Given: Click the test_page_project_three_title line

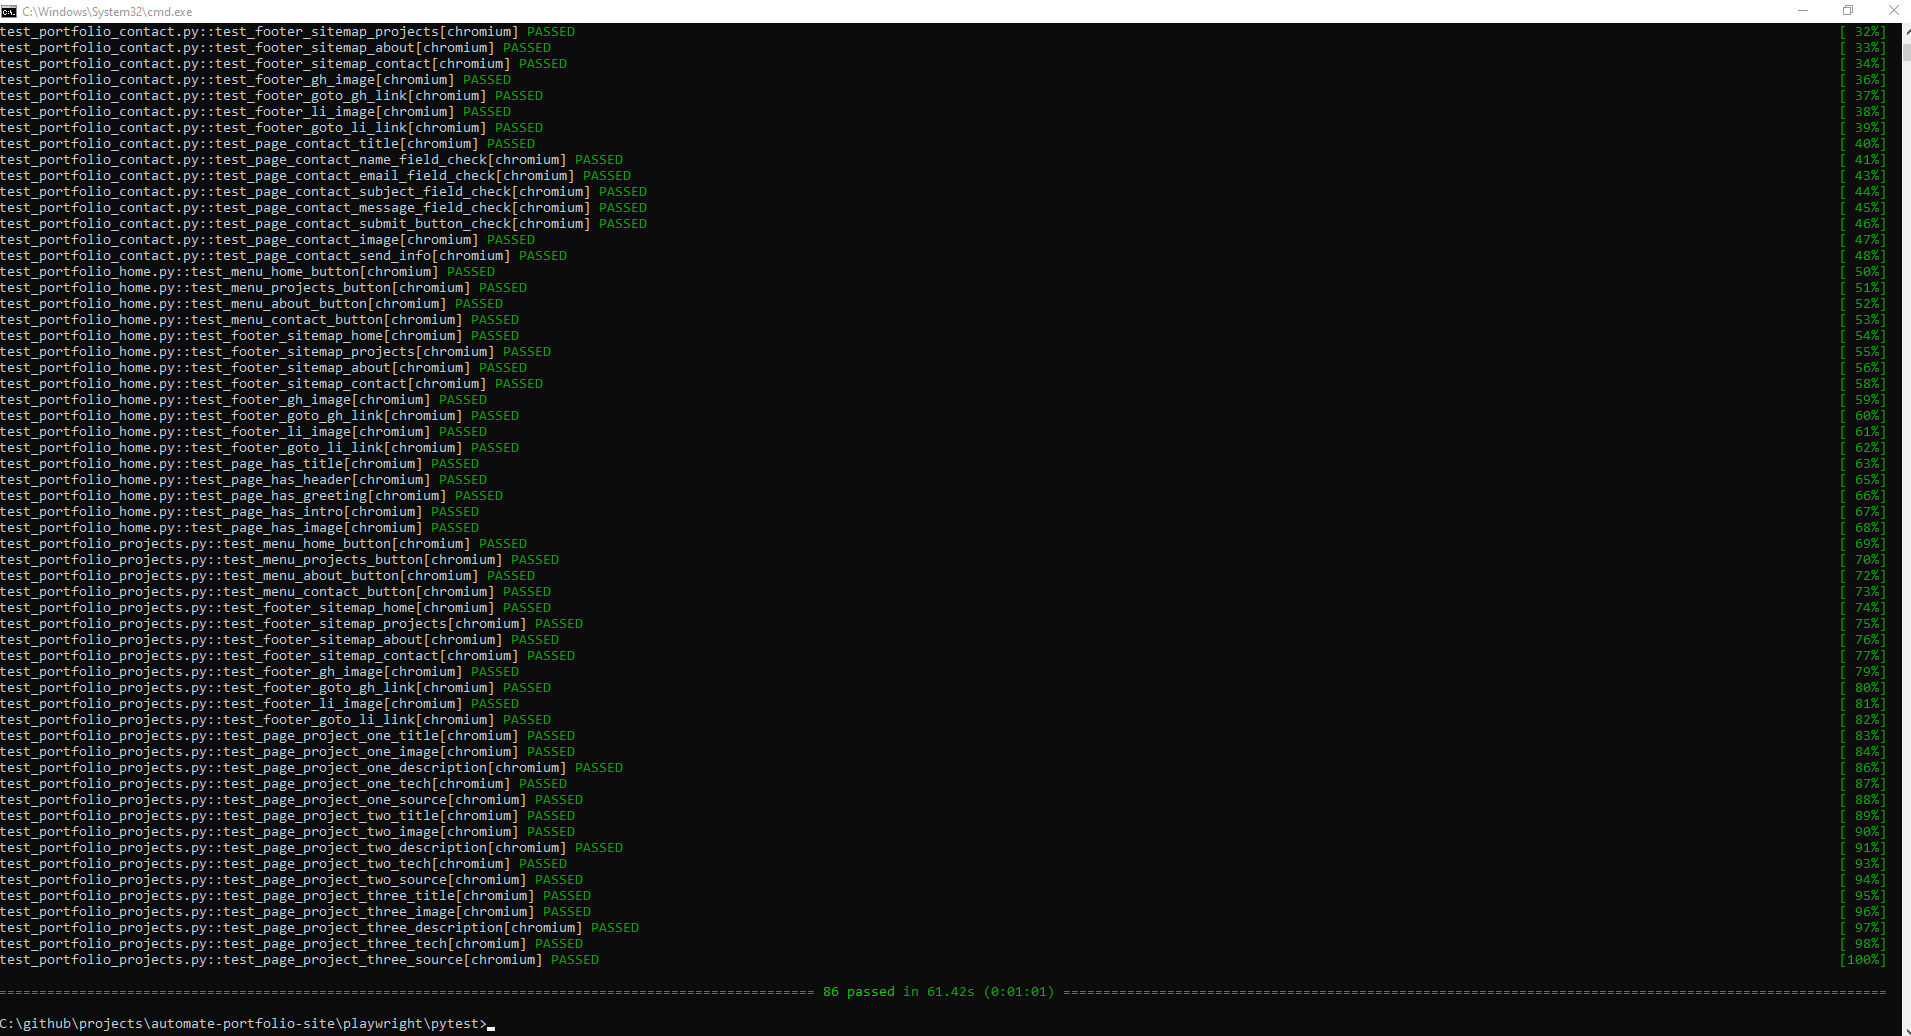Looking at the screenshot, I should point(295,896).
